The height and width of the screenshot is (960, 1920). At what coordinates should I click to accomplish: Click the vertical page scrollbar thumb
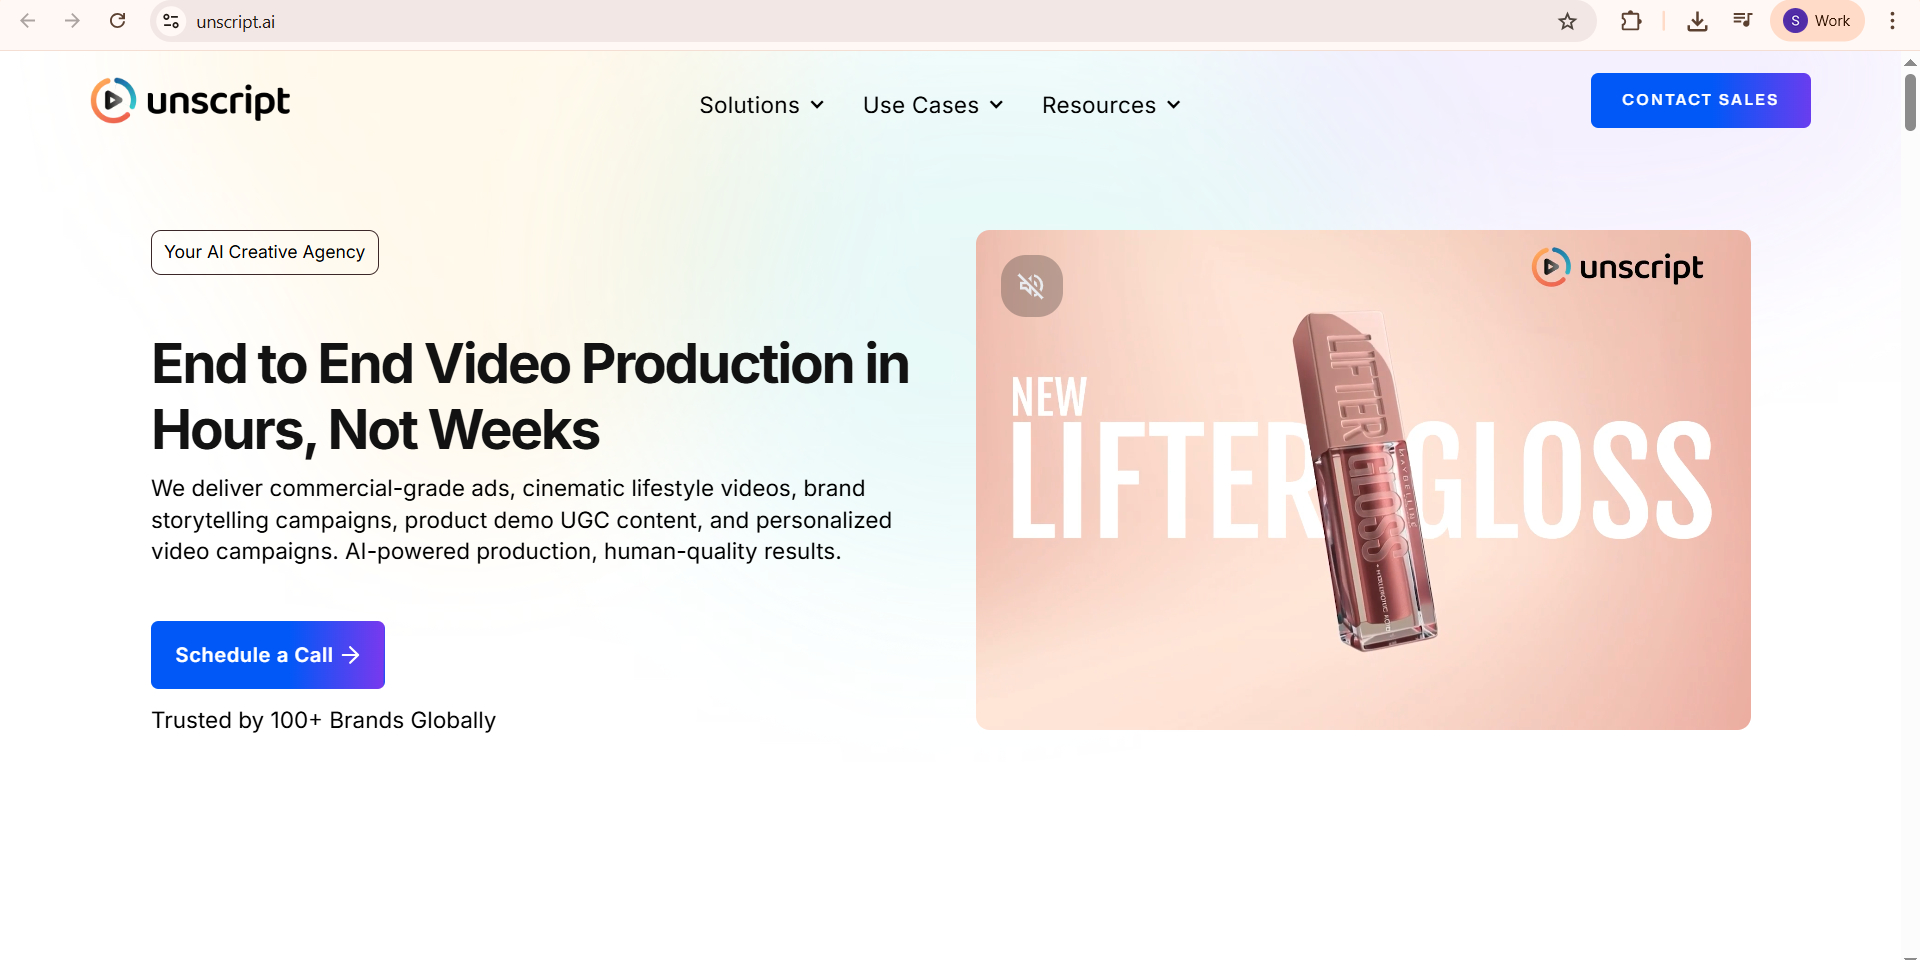coord(1910,102)
